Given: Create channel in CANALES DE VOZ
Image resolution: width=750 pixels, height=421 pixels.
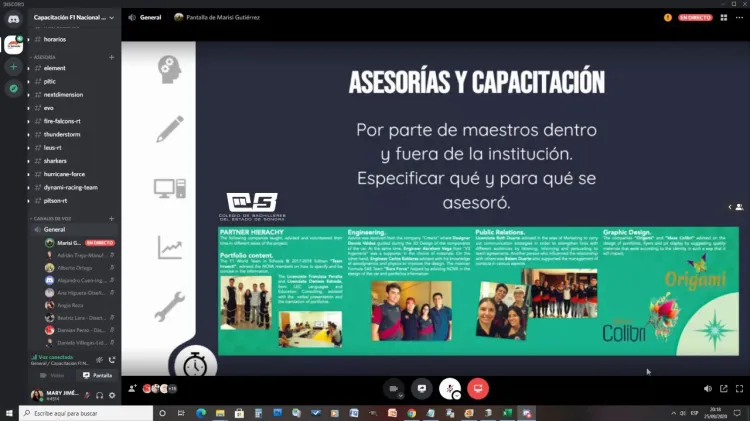Looking at the screenshot, I should [111, 219].
